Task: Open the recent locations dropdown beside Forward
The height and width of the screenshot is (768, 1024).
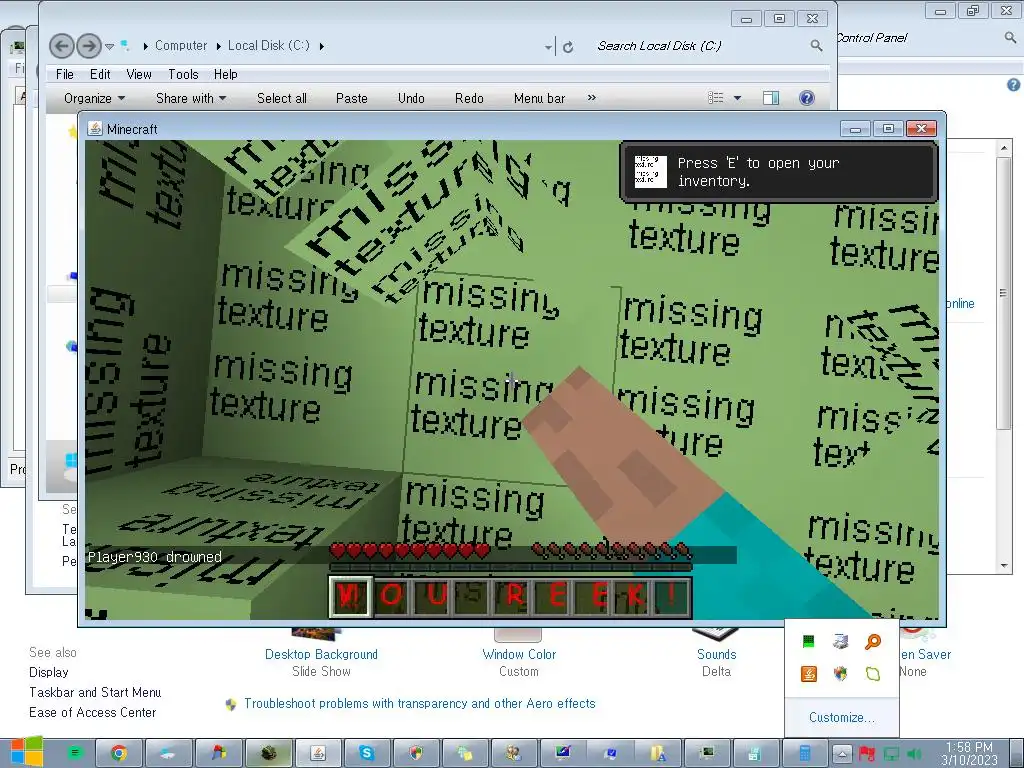Action: pos(110,46)
